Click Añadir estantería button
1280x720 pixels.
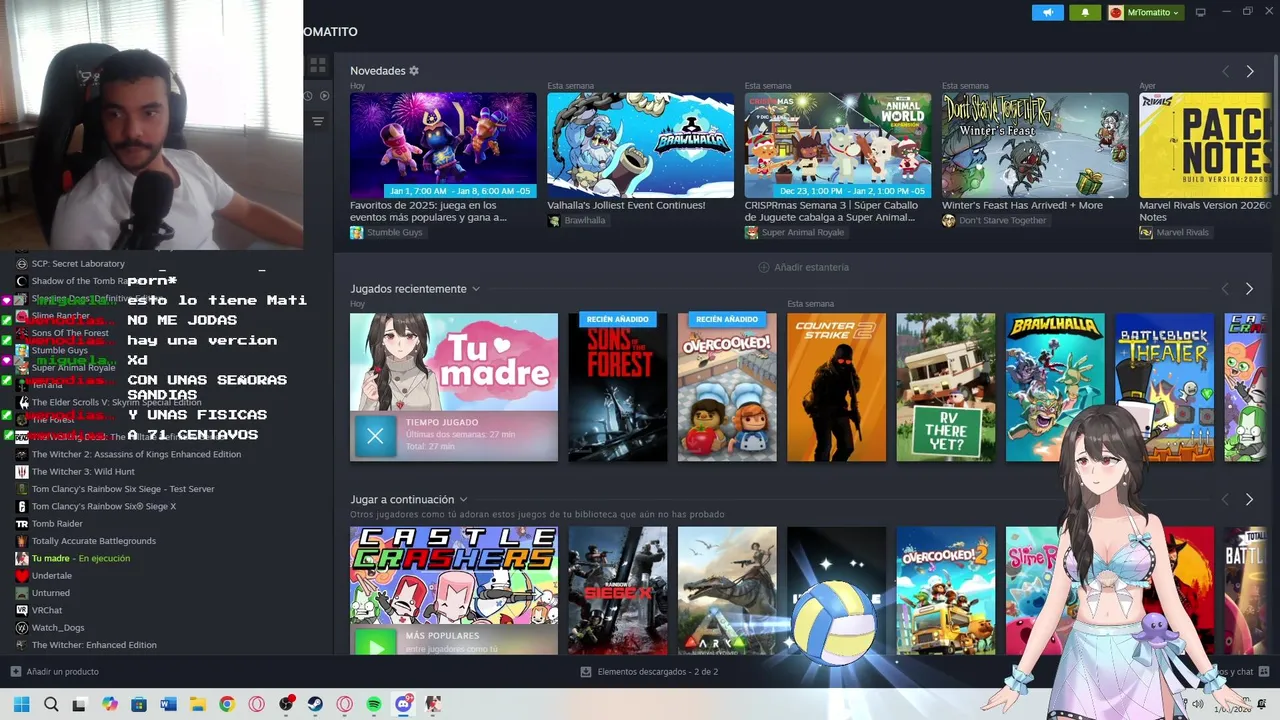coord(804,267)
